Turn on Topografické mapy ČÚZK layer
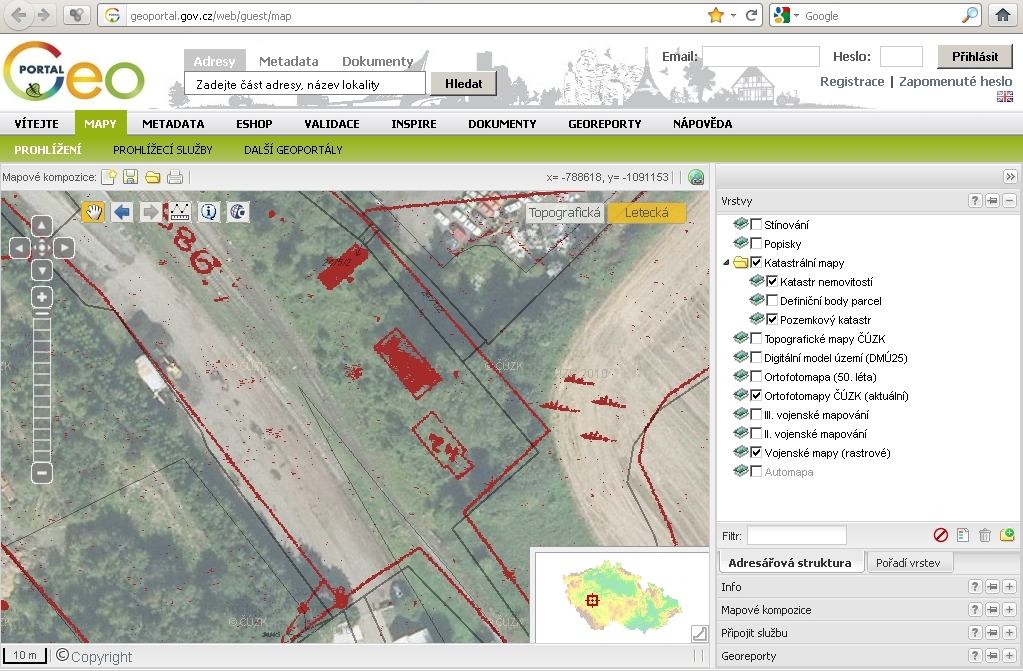Screen dimensions: 1023x671 pyautogui.click(x=756, y=339)
